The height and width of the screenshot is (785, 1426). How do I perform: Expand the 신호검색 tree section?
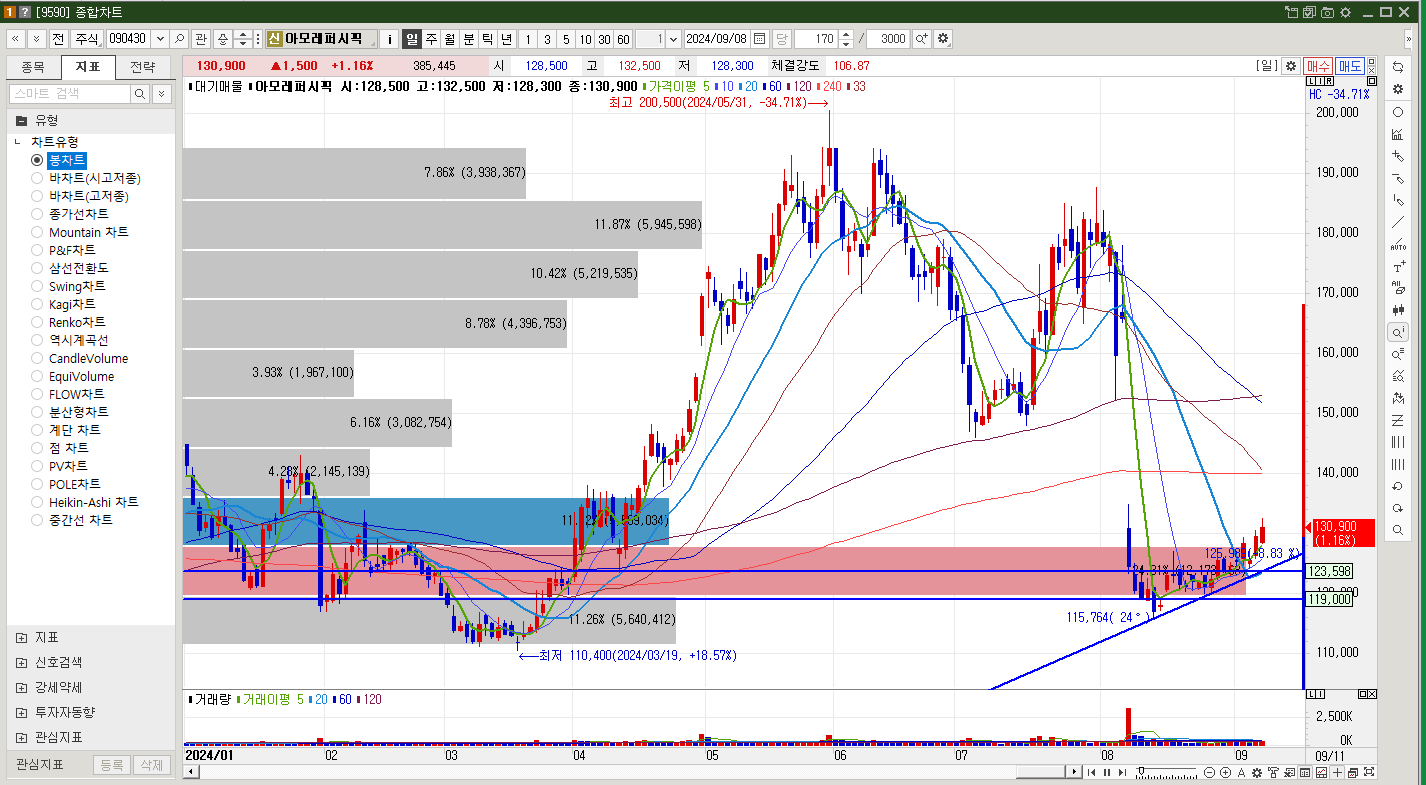(21, 662)
